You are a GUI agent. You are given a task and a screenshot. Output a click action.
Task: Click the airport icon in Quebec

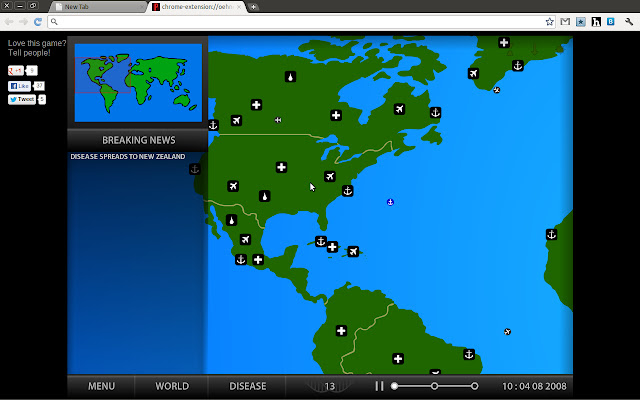pos(399,109)
